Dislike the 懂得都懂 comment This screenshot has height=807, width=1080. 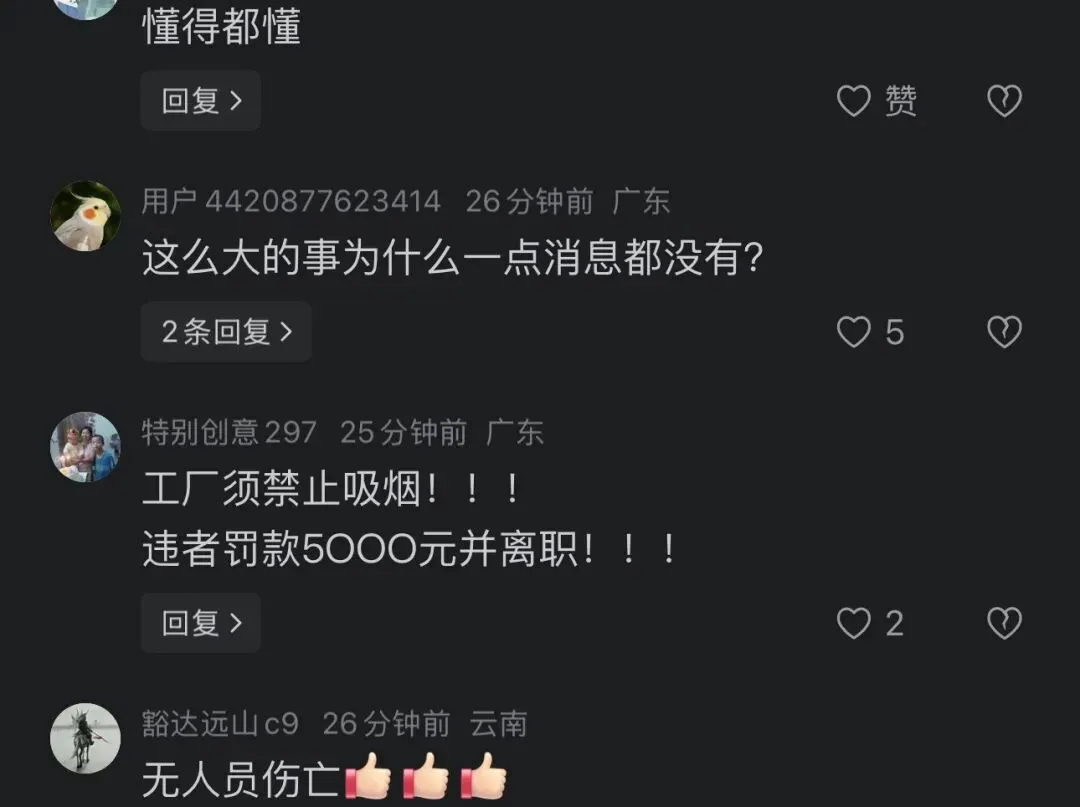click(x=1004, y=101)
